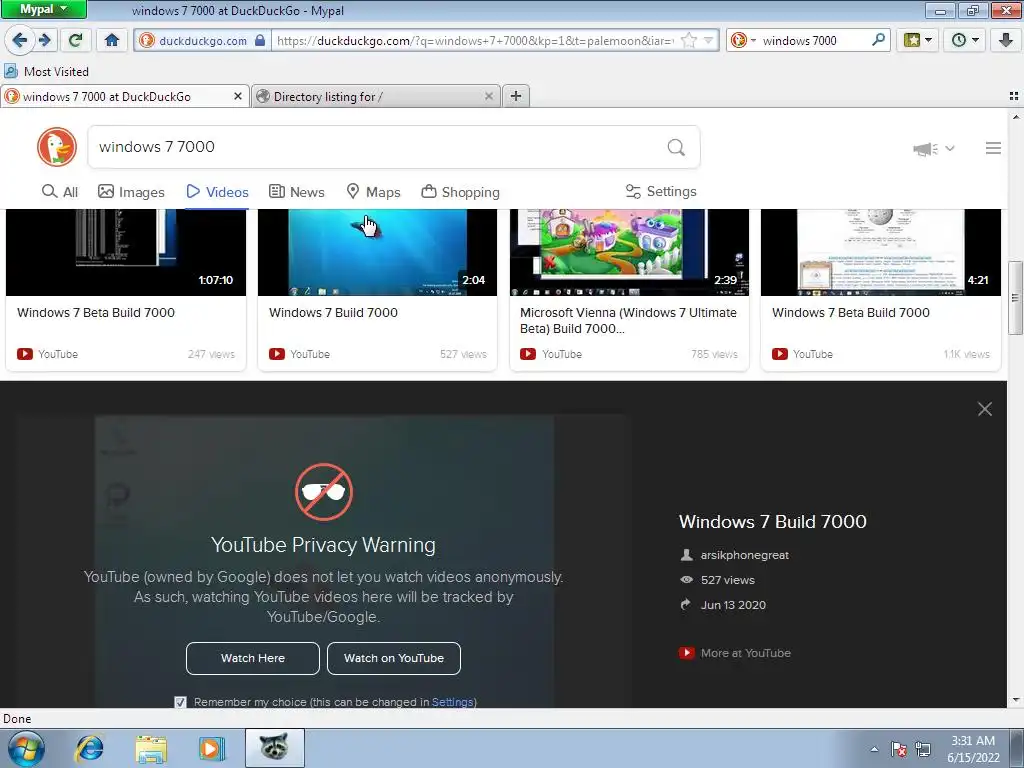Go forward with the forward arrow
The height and width of the screenshot is (768, 1024).
(44, 40)
